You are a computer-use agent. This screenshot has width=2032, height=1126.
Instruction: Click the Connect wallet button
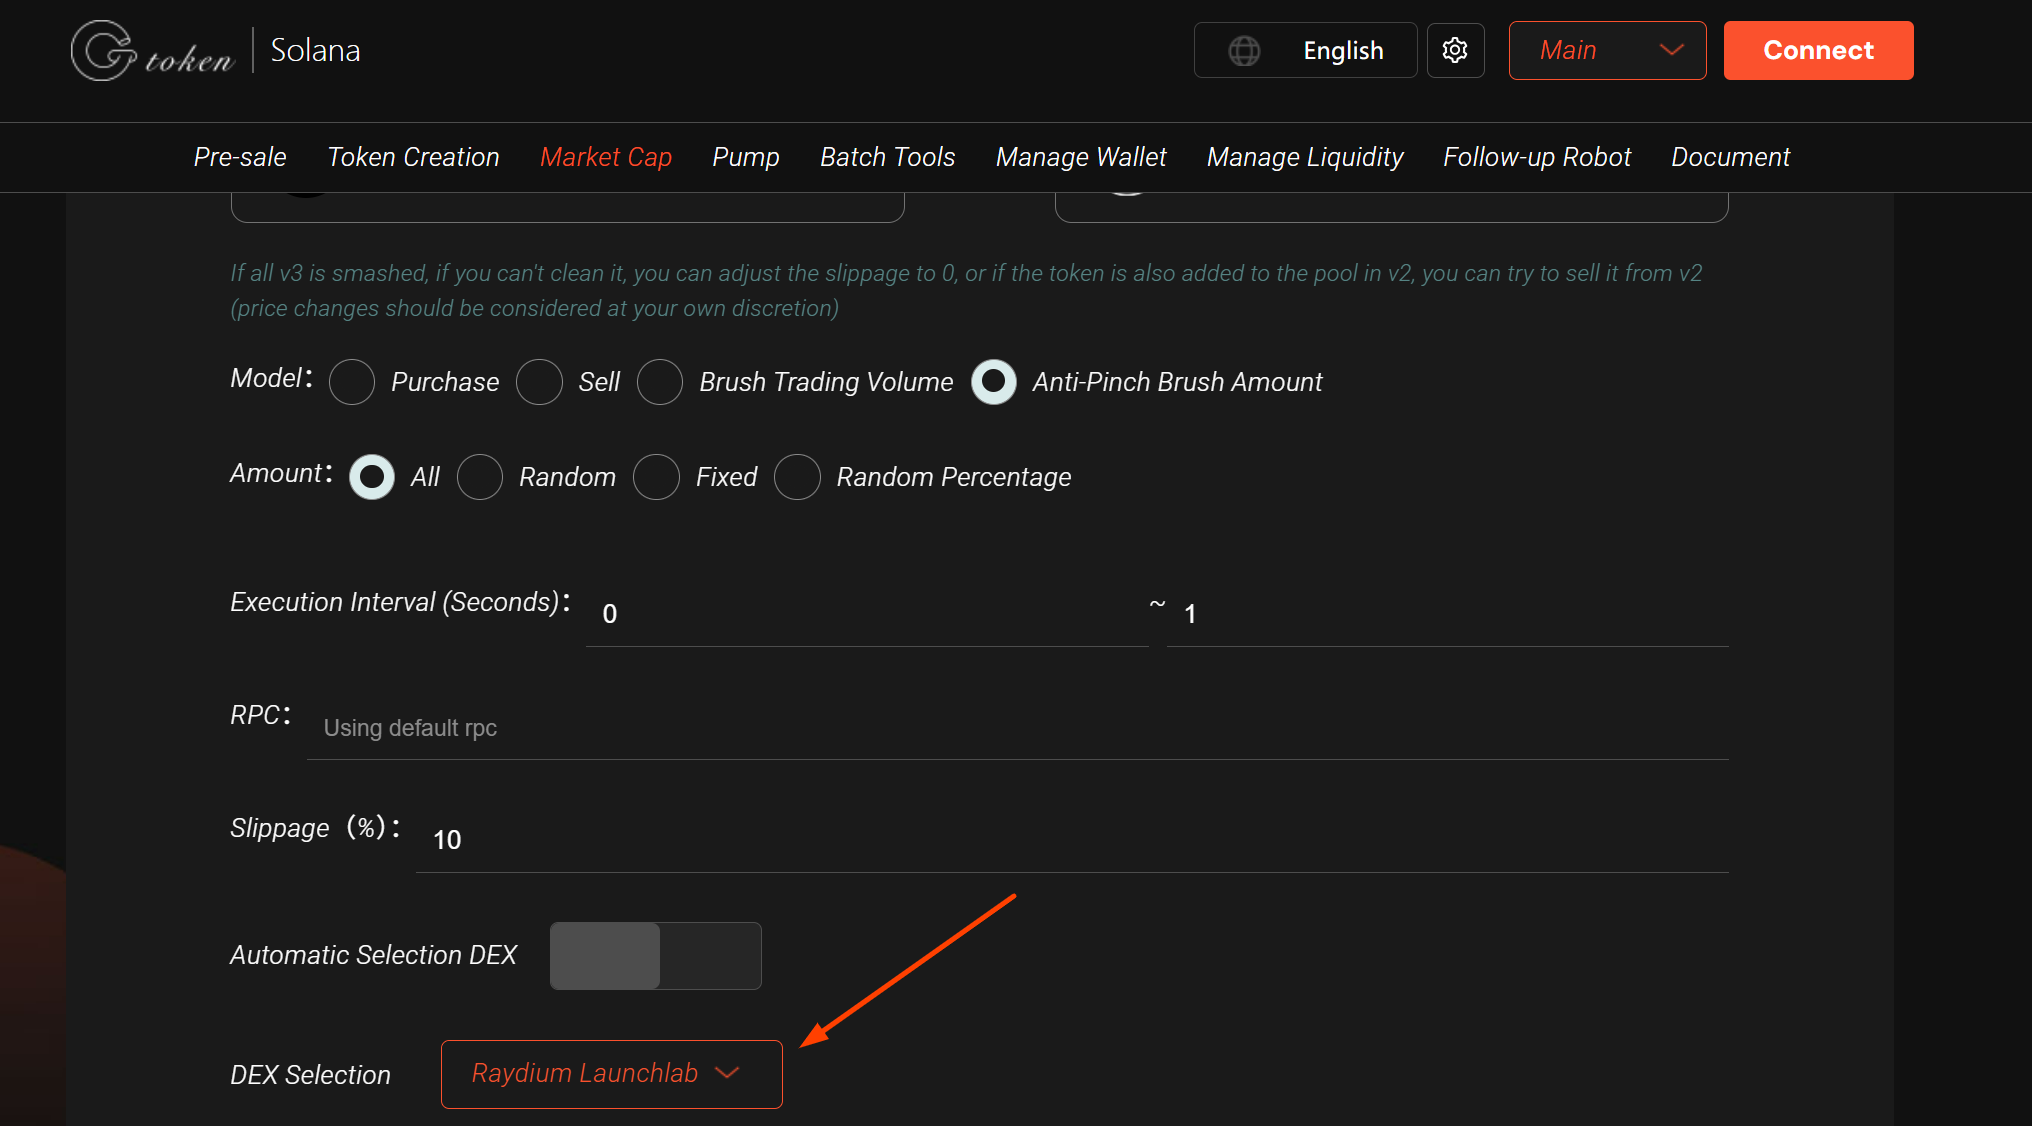pos(1818,50)
